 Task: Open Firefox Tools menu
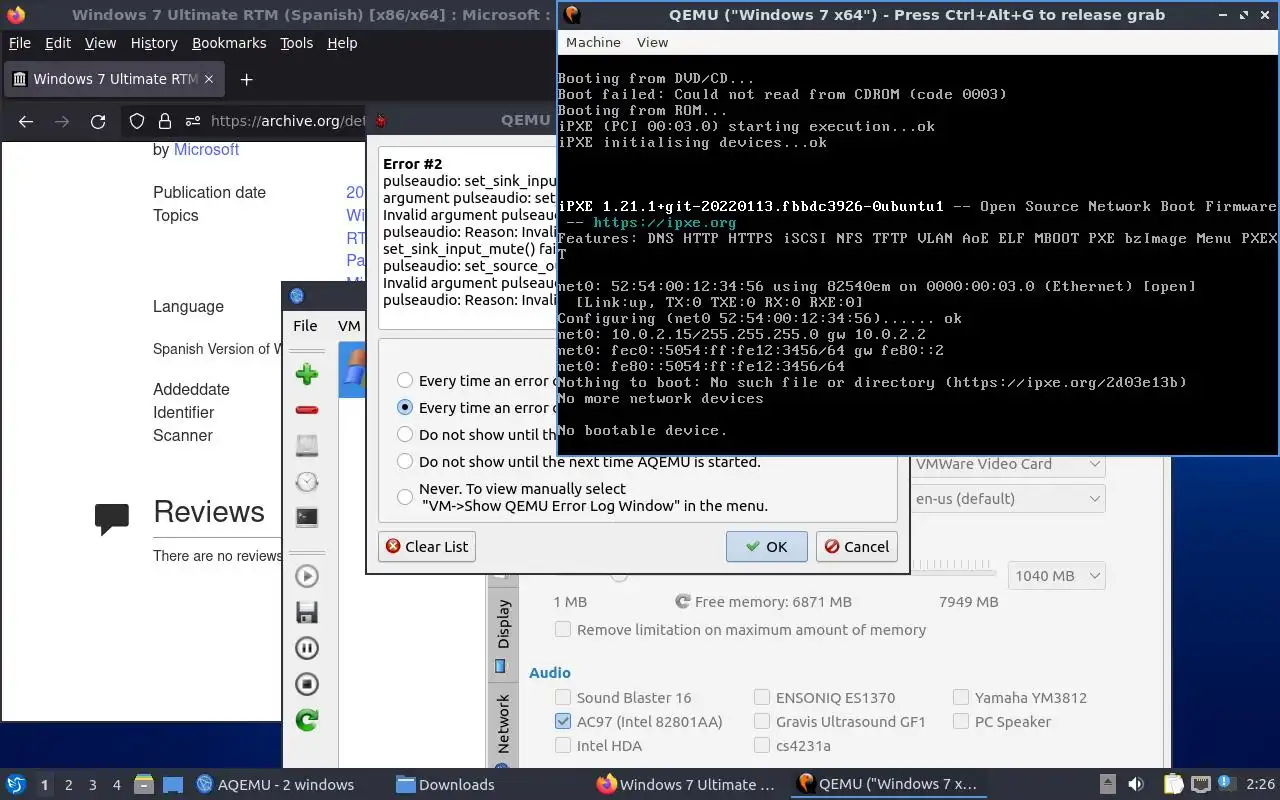(296, 43)
